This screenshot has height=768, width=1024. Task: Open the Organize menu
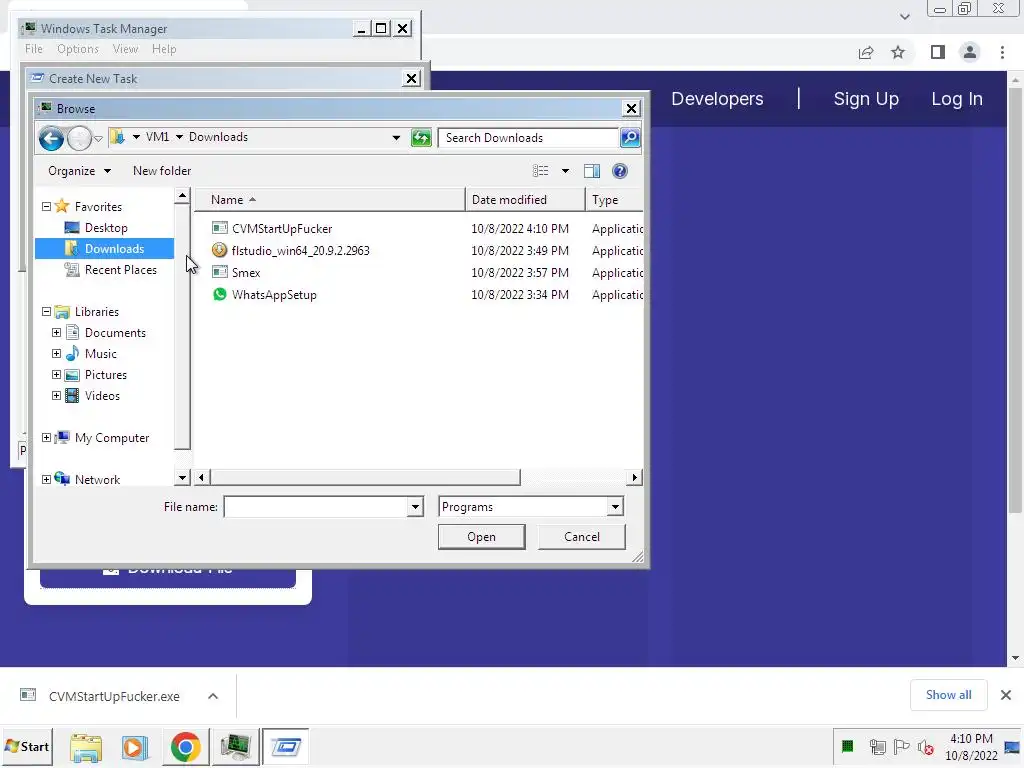point(79,171)
